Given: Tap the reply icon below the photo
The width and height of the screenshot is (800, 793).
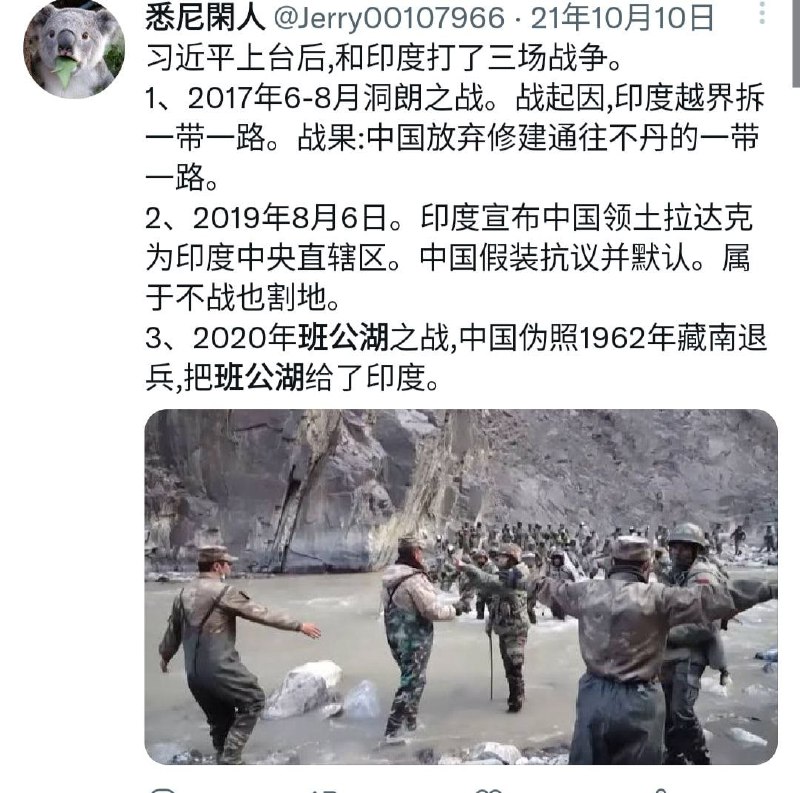Looking at the screenshot, I should [x=163, y=790].
